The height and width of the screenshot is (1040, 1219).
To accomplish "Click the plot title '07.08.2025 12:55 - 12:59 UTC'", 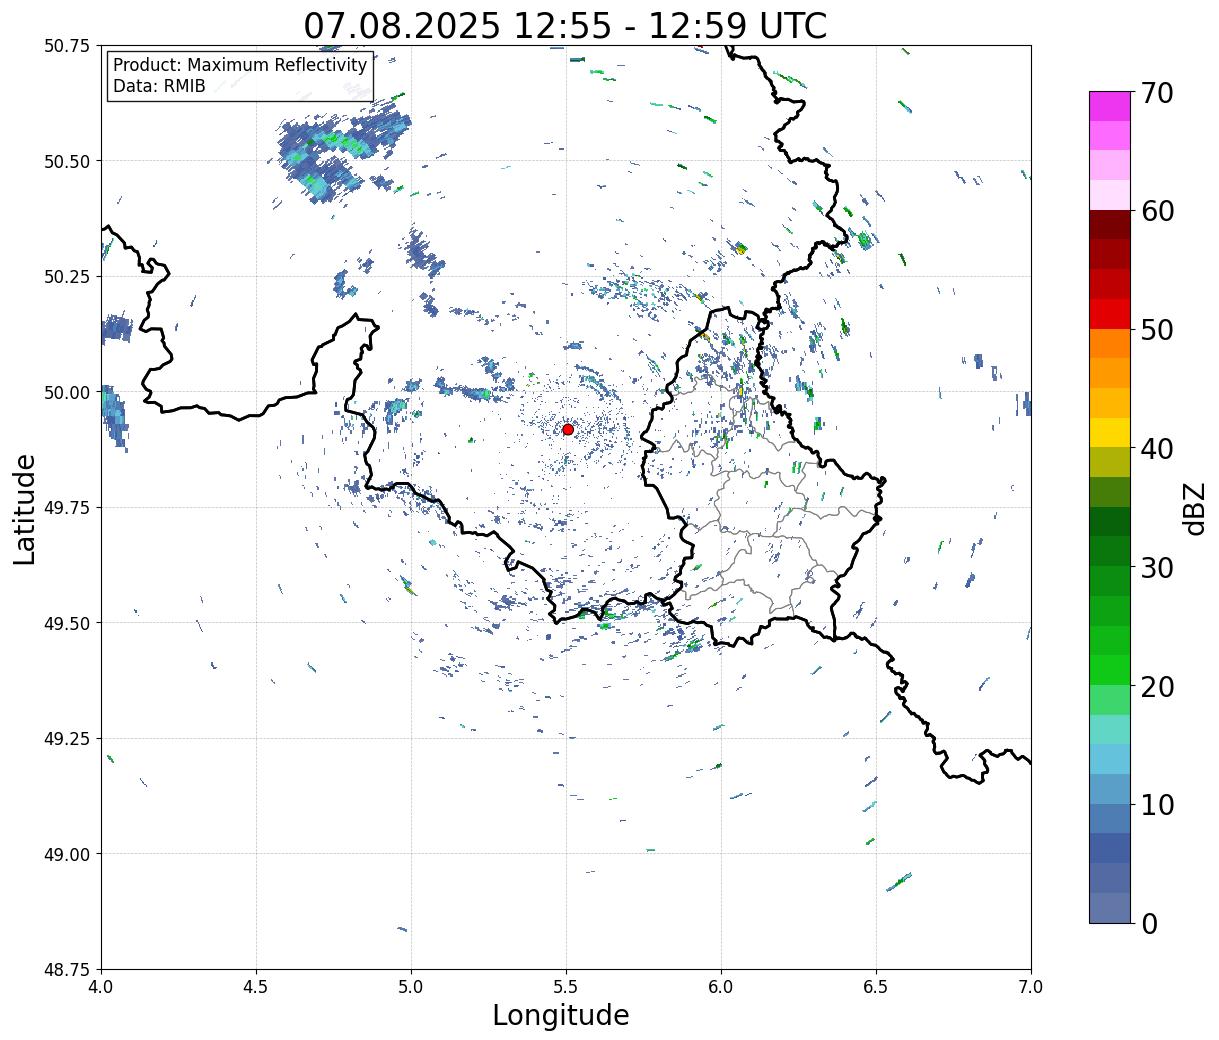I will point(565,25).
